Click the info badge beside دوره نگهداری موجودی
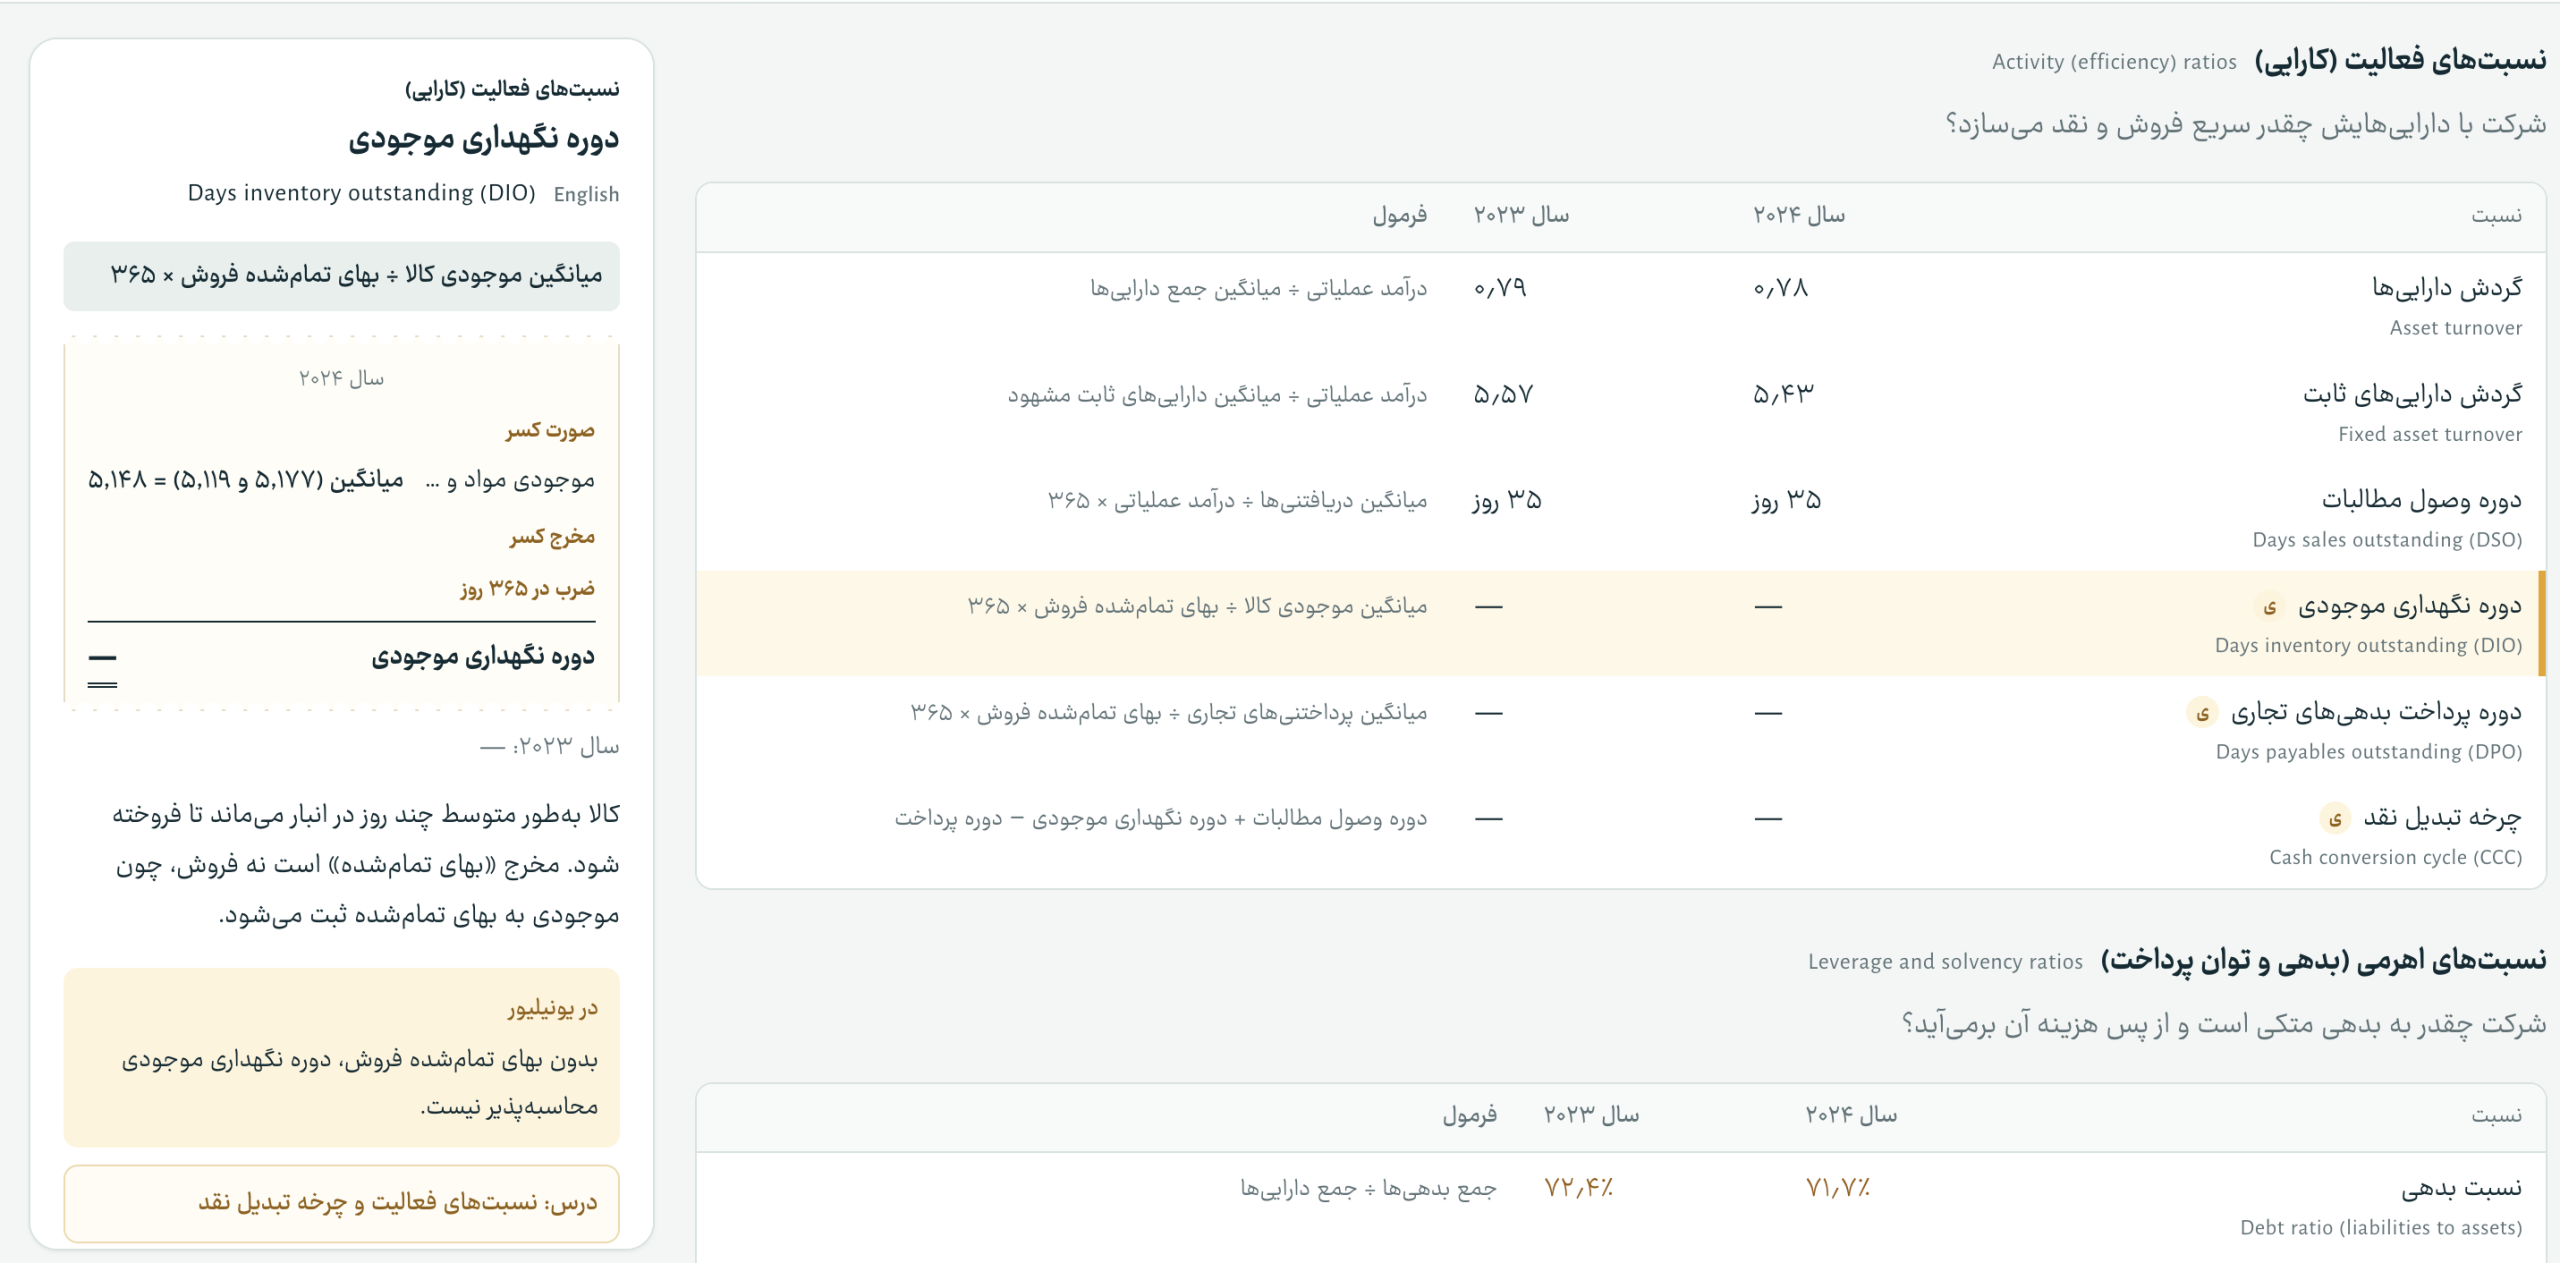 click(2270, 607)
